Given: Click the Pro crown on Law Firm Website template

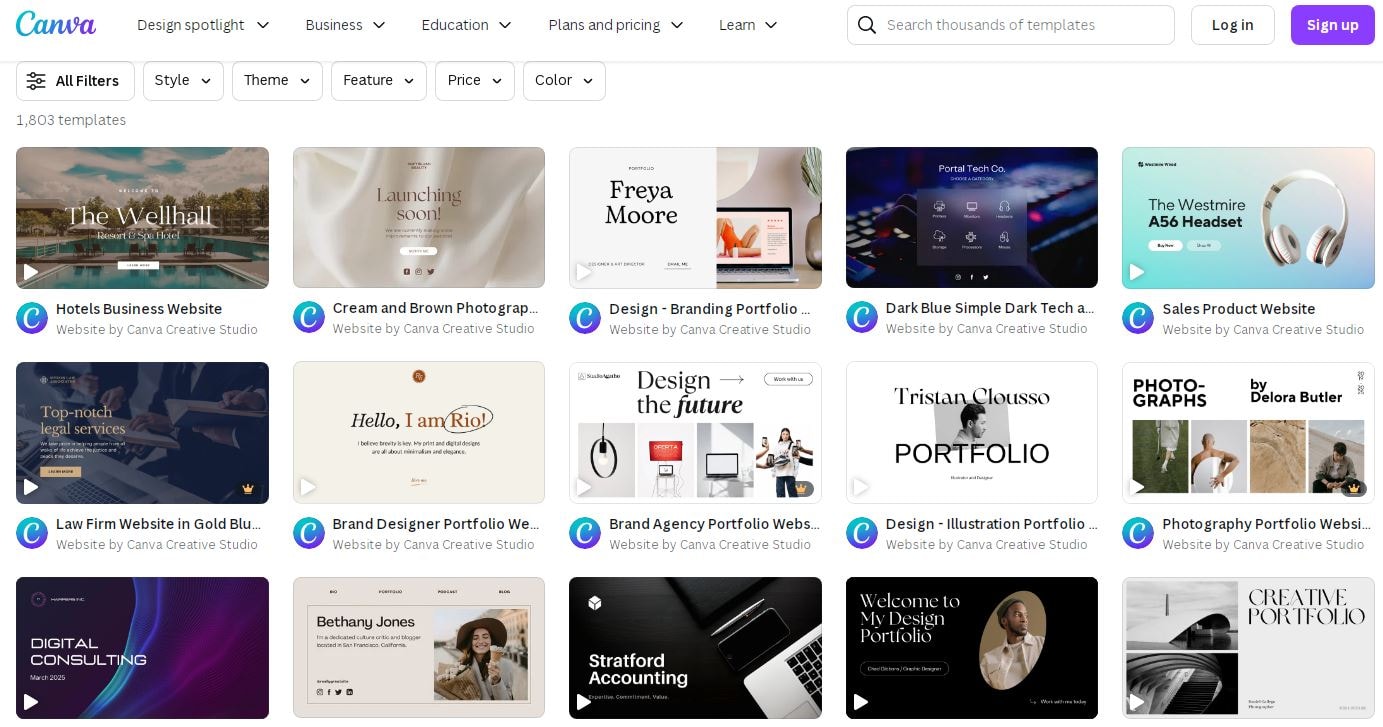Looking at the screenshot, I should click(x=247, y=489).
